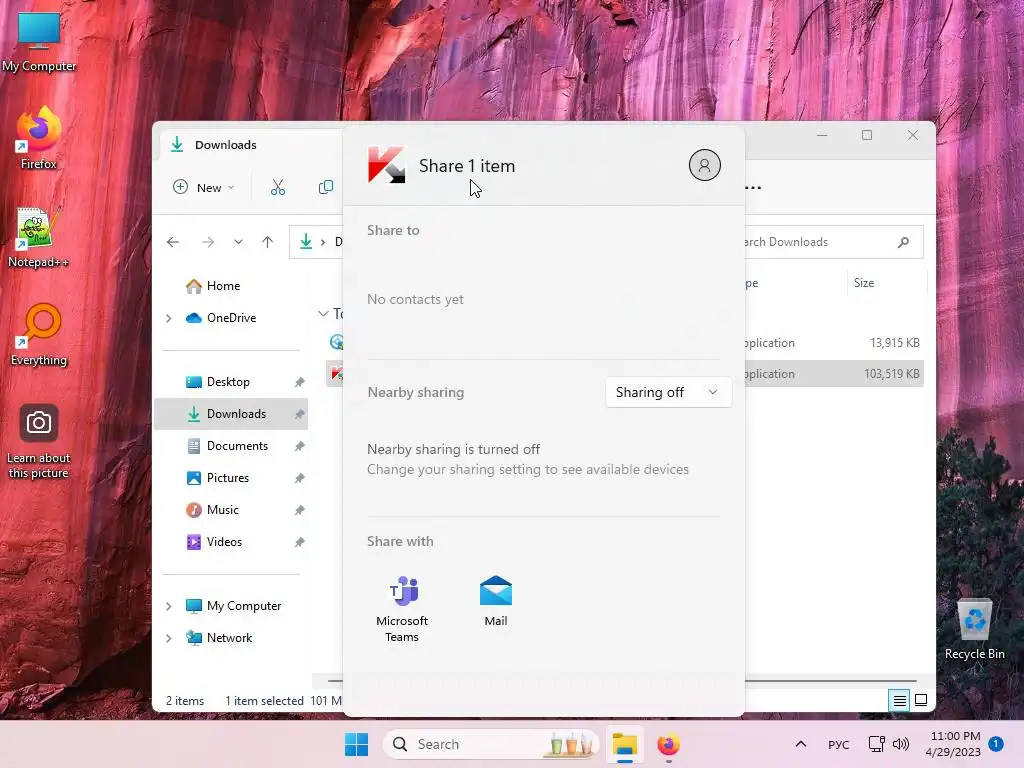Viewport: 1024px width, 768px height.
Task: Go forward in File Explorer navigation
Action: (x=208, y=242)
